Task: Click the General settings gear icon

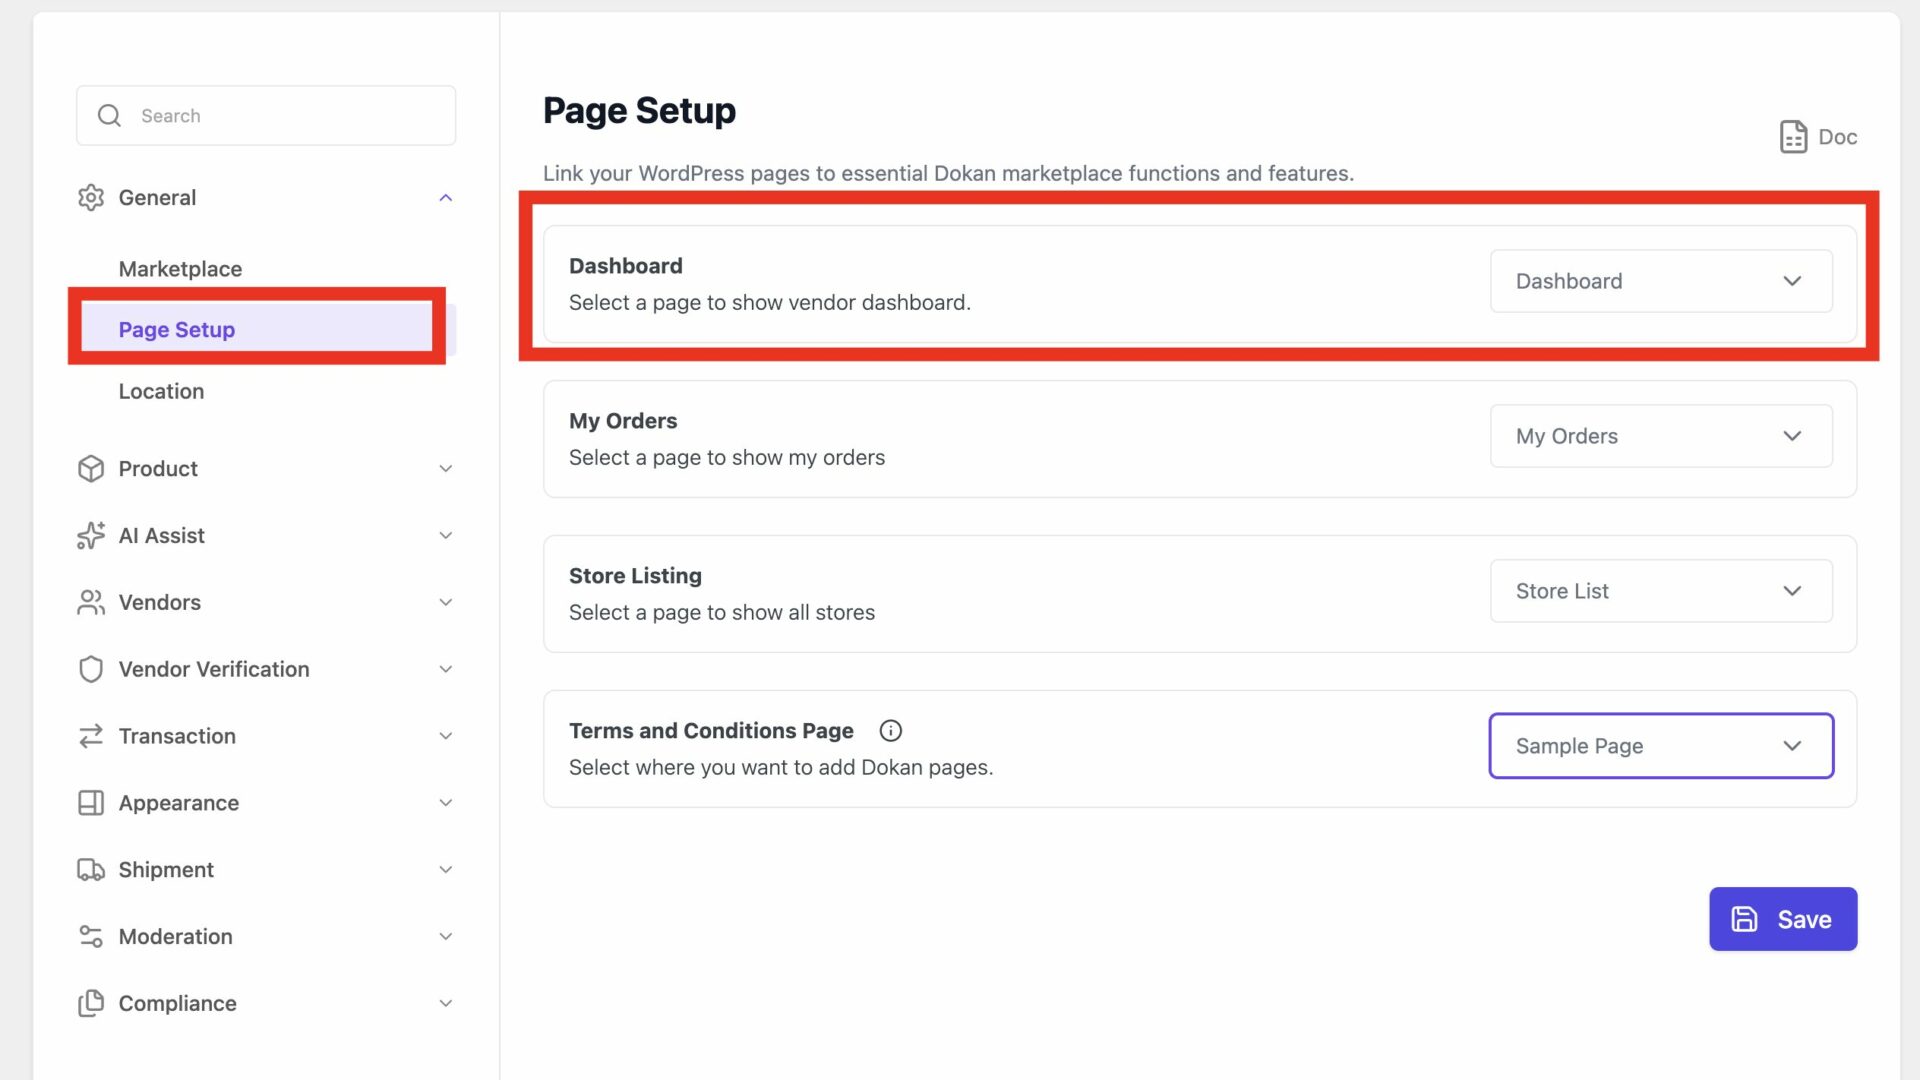Action: coord(91,197)
